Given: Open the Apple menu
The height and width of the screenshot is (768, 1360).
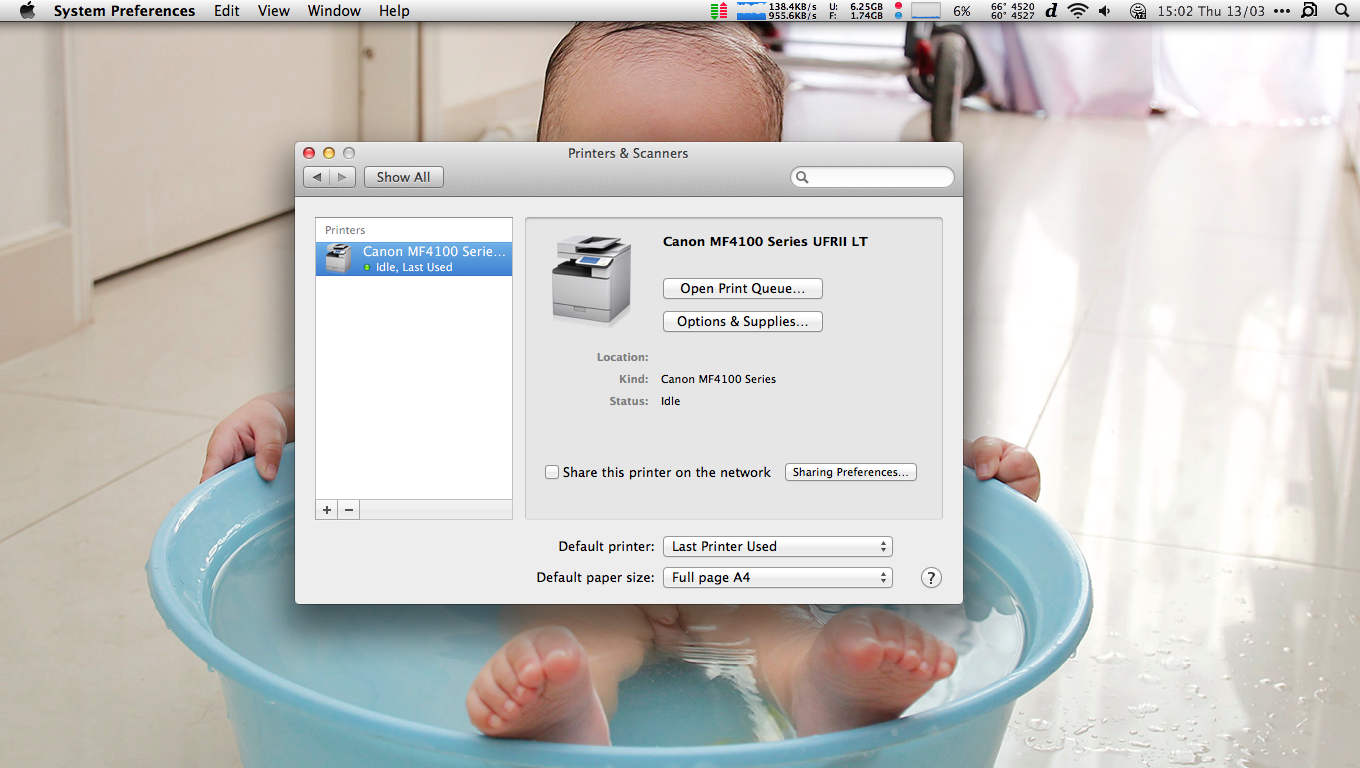Looking at the screenshot, I should [x=27, y=11].
